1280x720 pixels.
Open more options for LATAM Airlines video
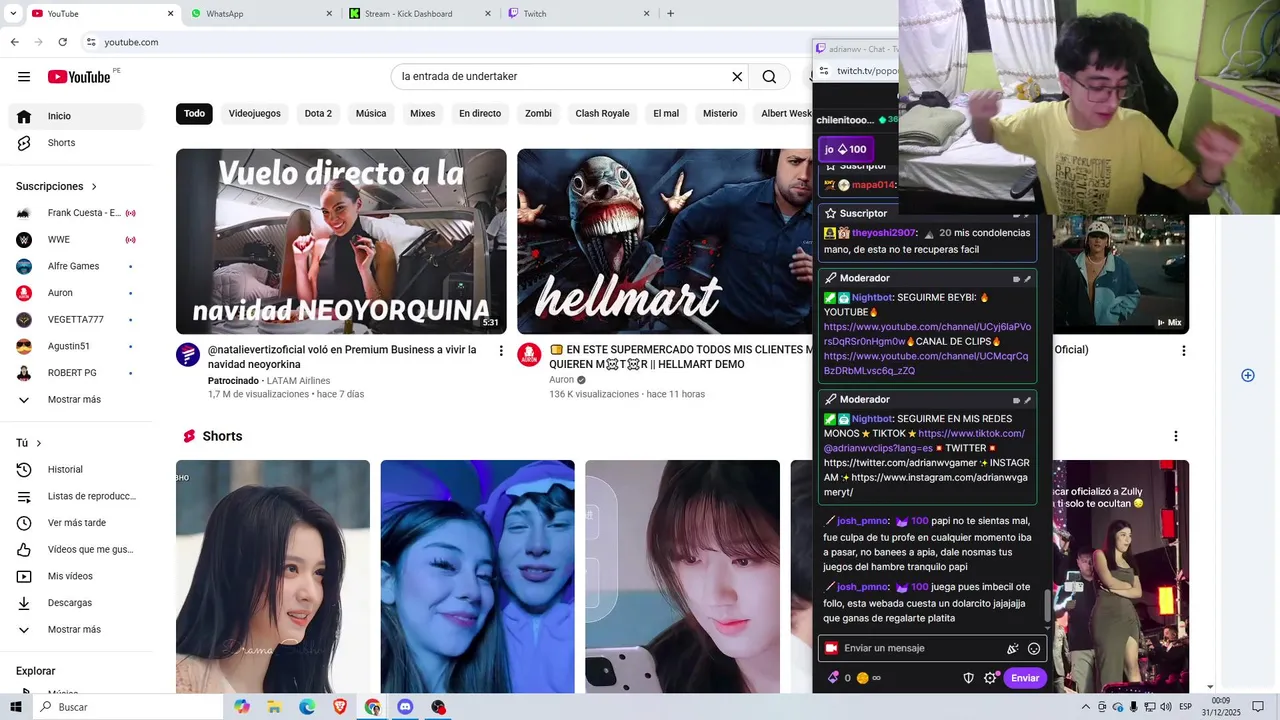[501, 351]
